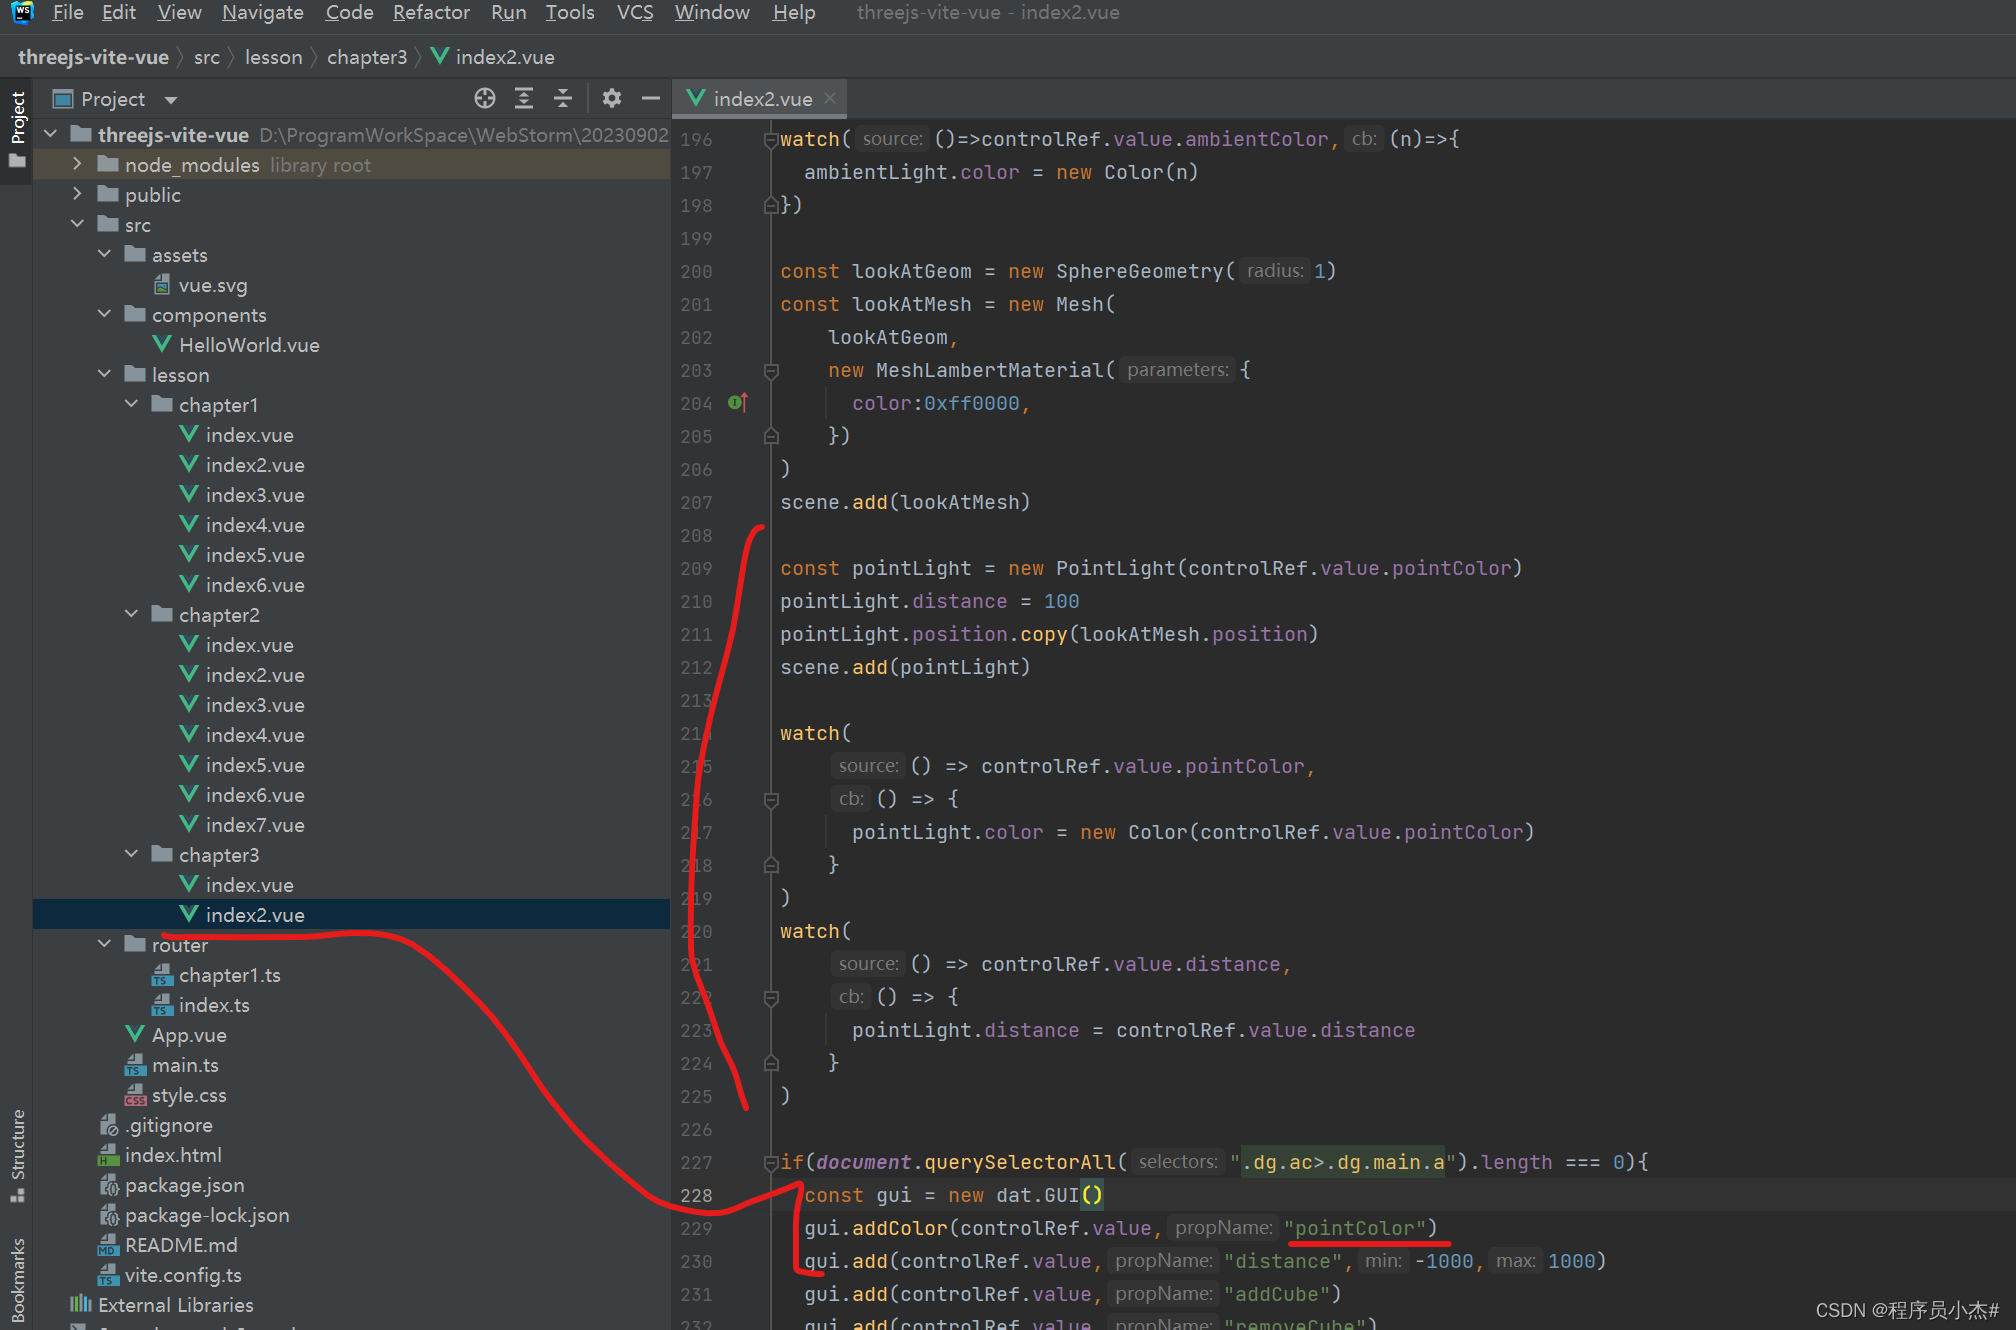This screenshot has width=2016, height=1330.
Task: Open the Structure tool window side tab
Action: (x=17, y=1155)
